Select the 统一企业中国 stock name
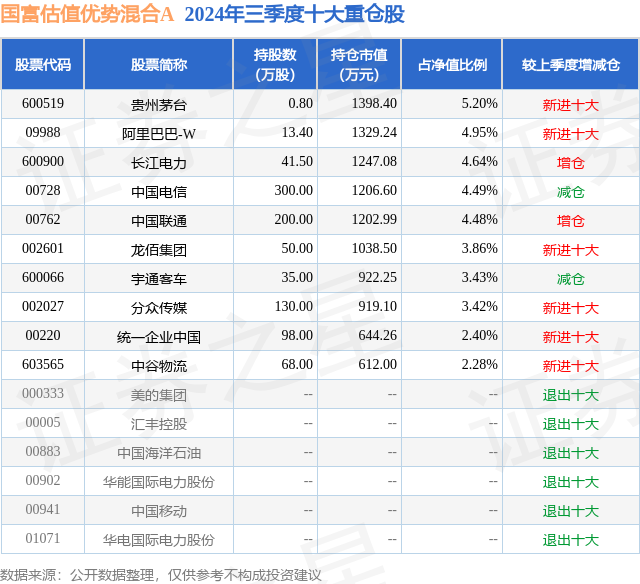Screen dimensions: 640x584 [159, 337]
